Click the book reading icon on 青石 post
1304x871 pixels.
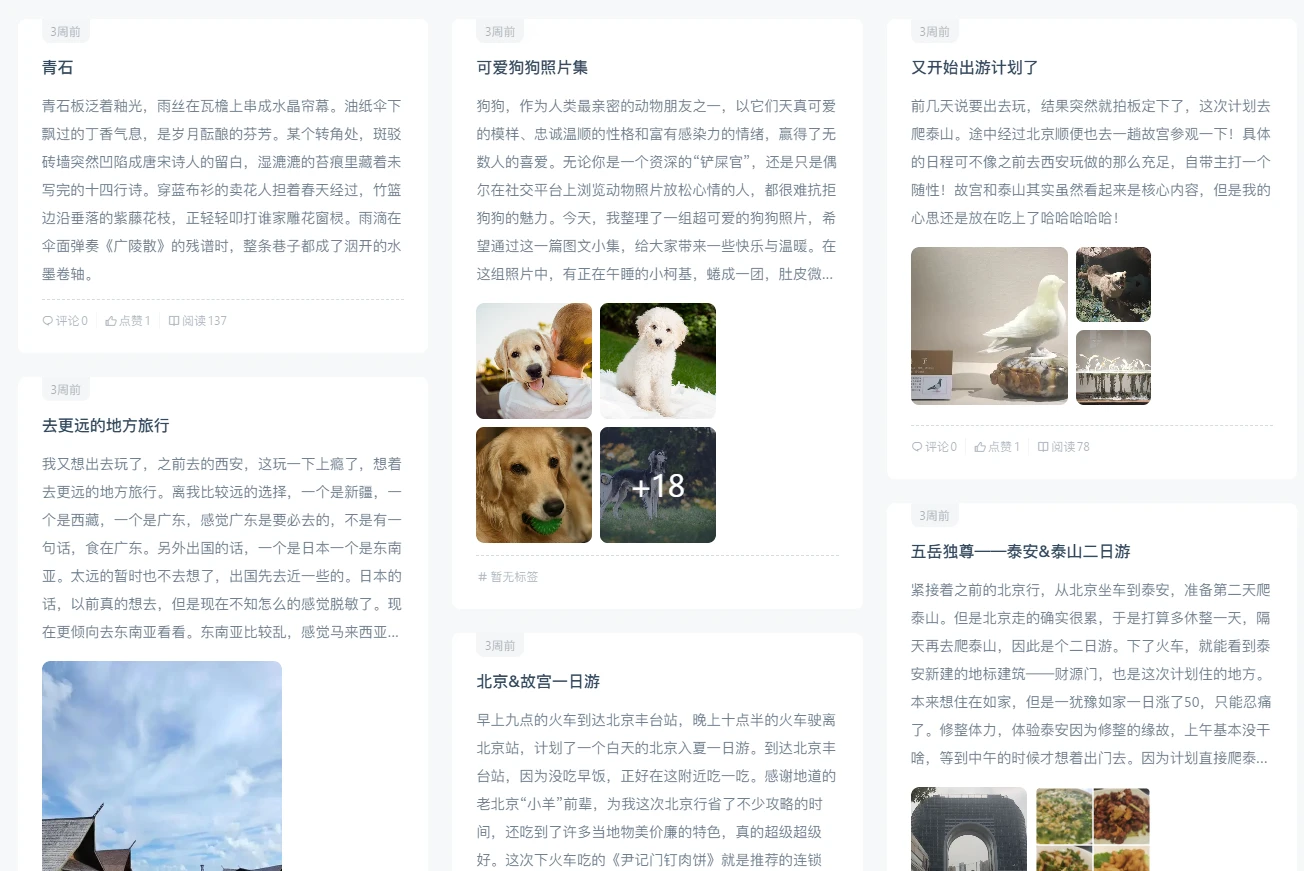point(174,321)
